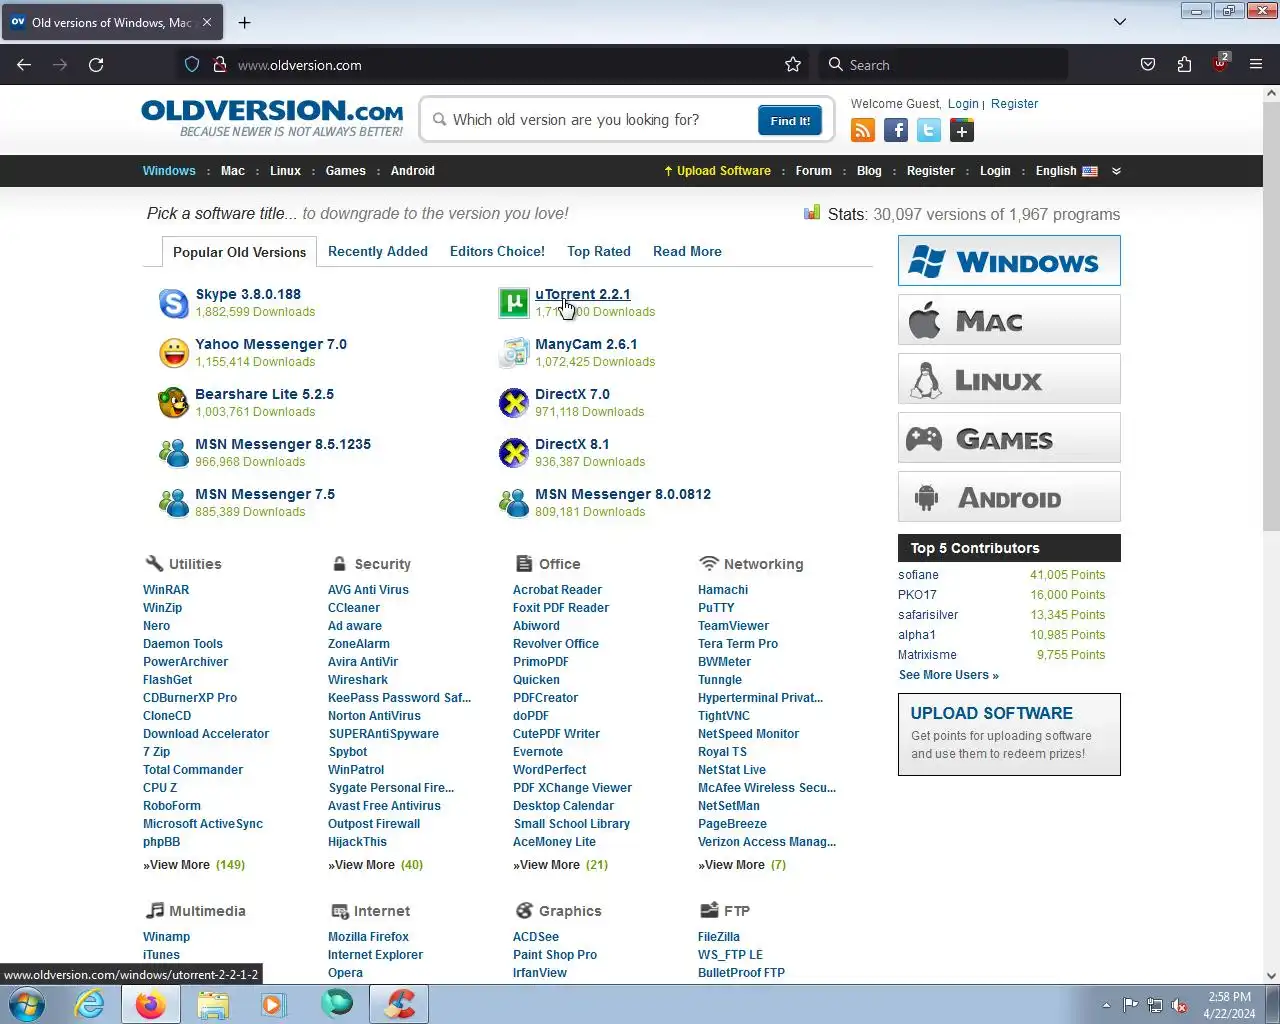Click the large Windows platform button

pyautogui.click(x=1009, y=261)
